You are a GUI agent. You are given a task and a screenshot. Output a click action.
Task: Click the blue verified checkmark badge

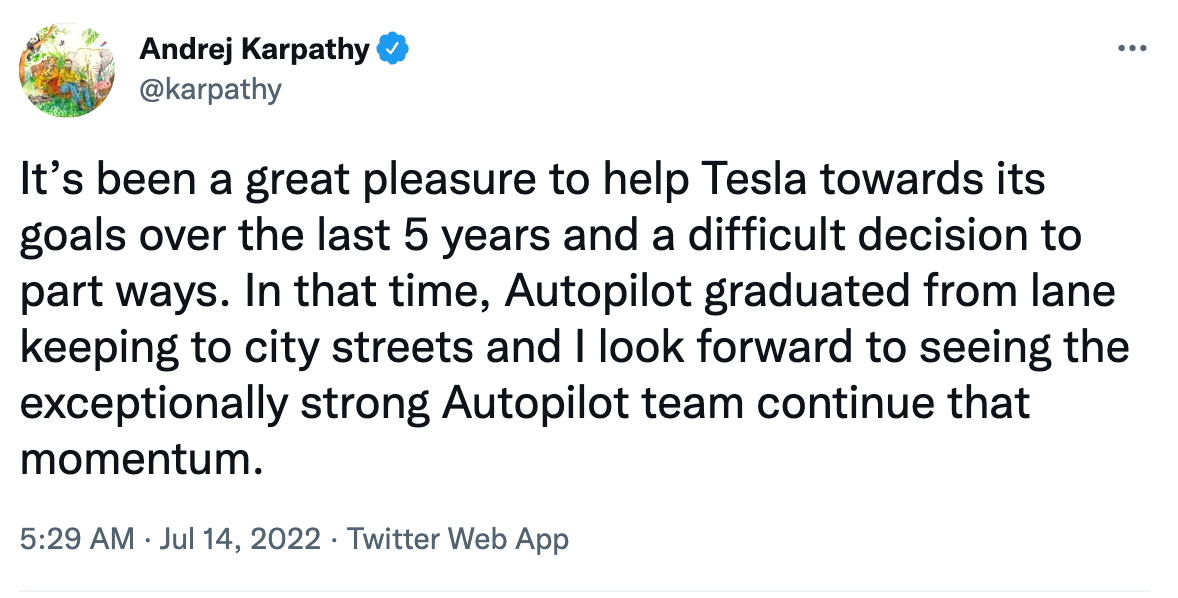(x=393, y=50)
